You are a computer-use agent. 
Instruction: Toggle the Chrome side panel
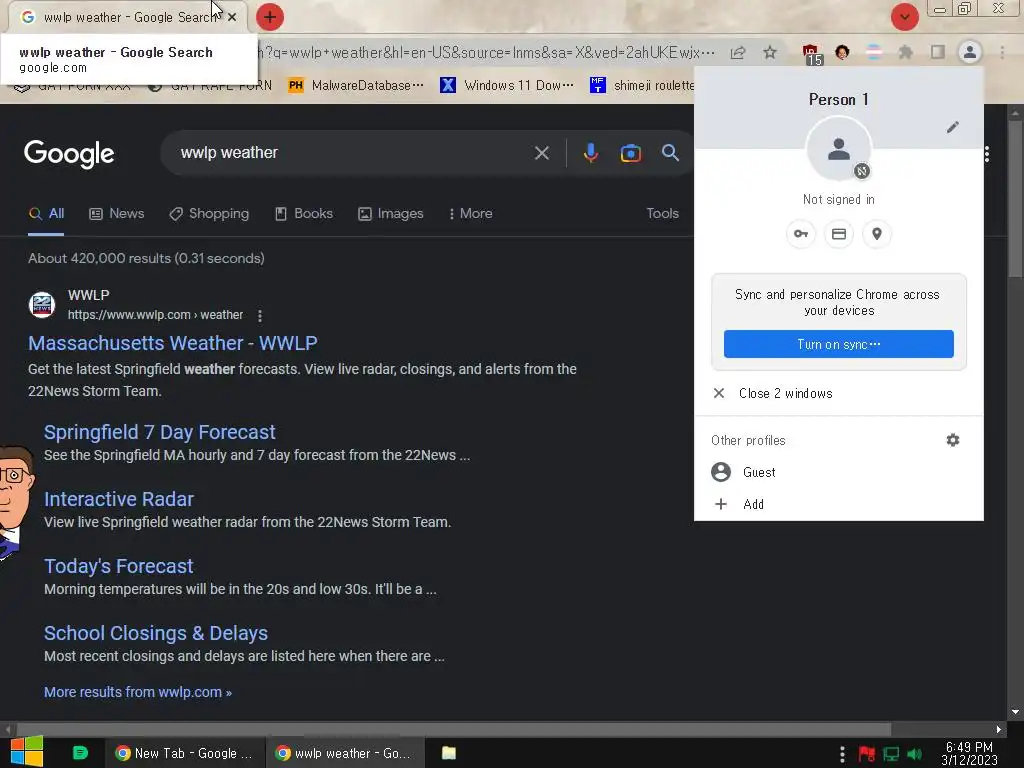[x=938, y=52]
